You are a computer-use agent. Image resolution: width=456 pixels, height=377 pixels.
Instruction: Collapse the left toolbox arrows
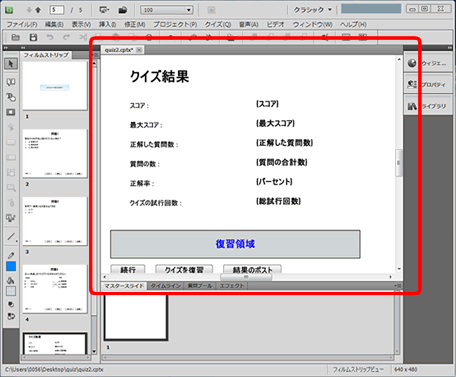pos(6,48)
